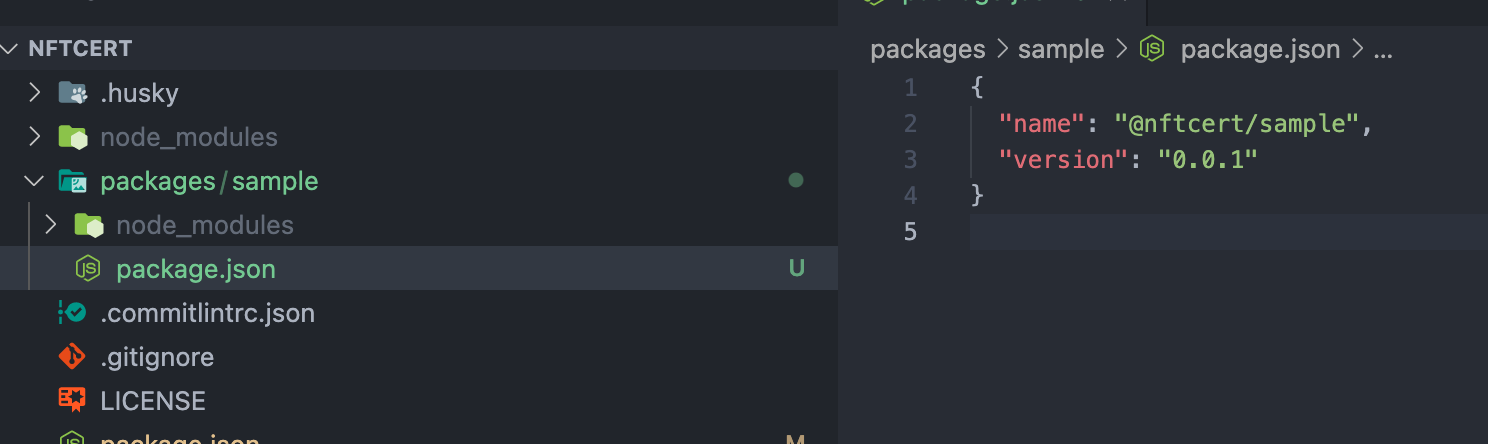Expand nested node_modules chevron under sample

coord(51,225)
